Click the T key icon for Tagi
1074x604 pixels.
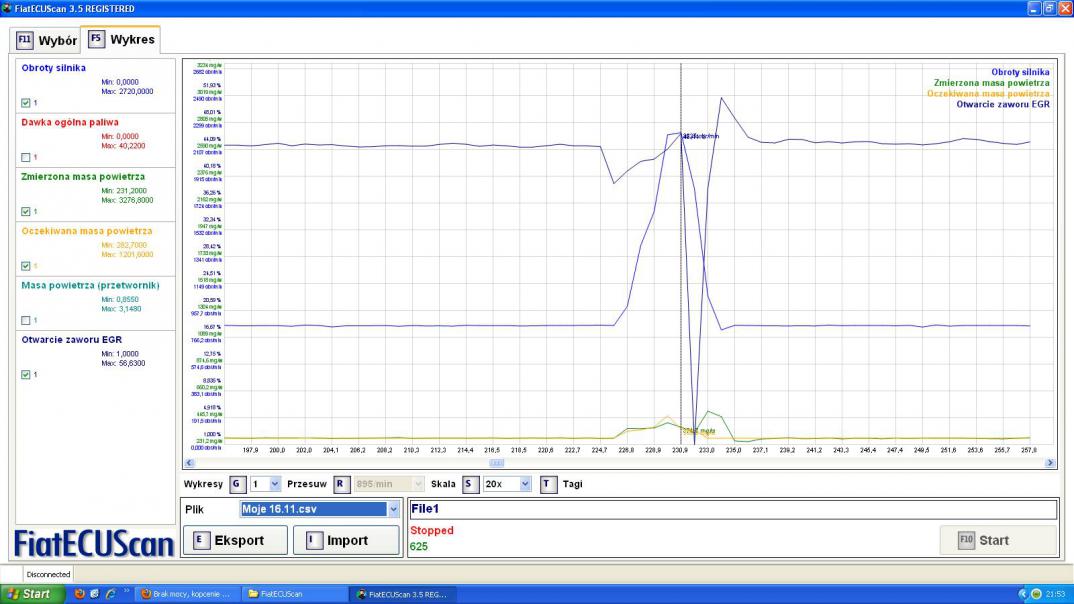[x=548, y=484]
